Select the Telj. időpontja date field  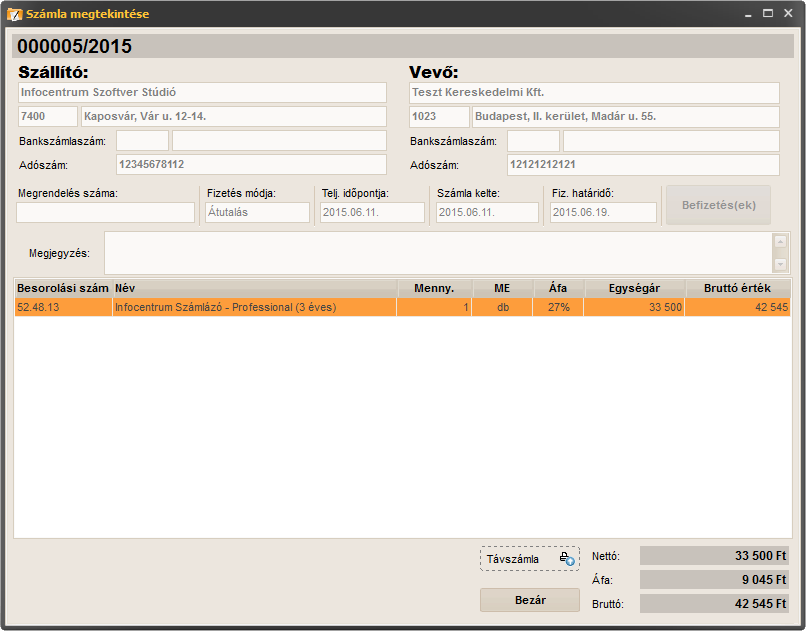[373, 212]
